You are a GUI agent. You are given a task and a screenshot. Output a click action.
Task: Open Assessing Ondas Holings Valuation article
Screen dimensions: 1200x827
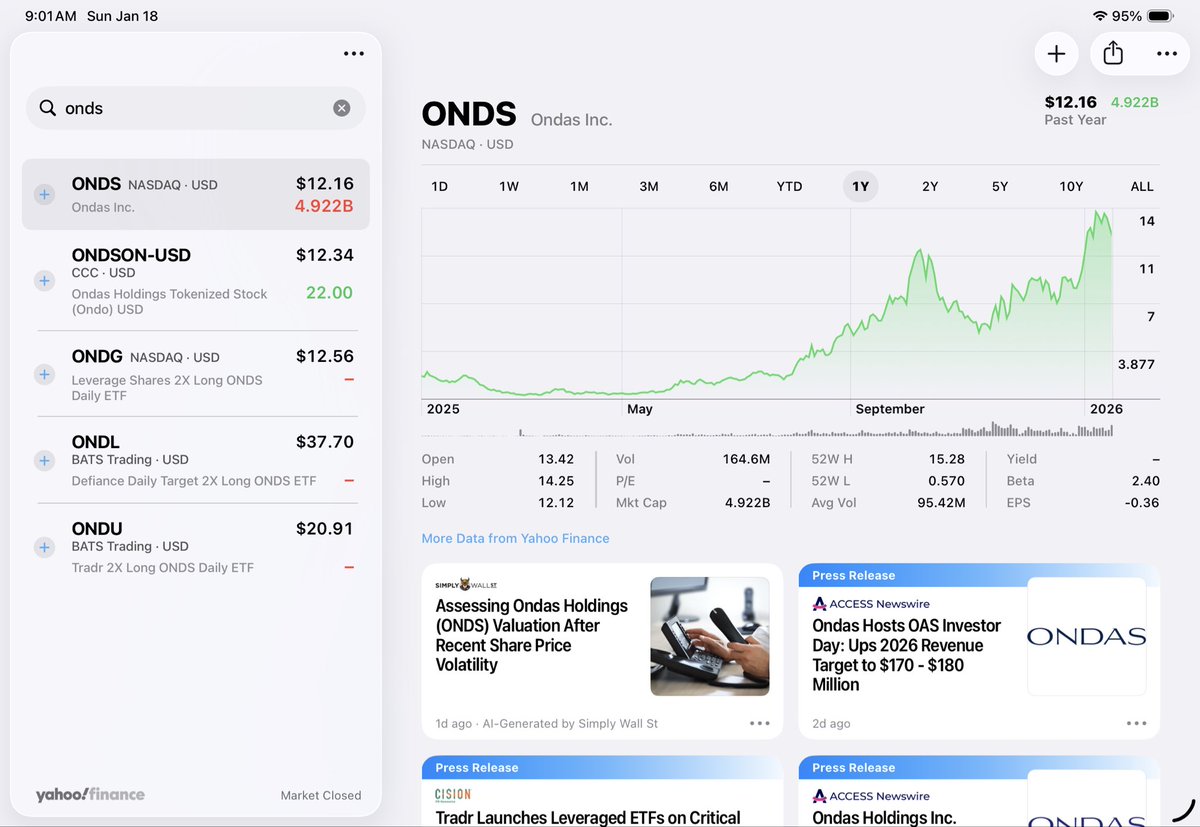click(x=602, y=651)
